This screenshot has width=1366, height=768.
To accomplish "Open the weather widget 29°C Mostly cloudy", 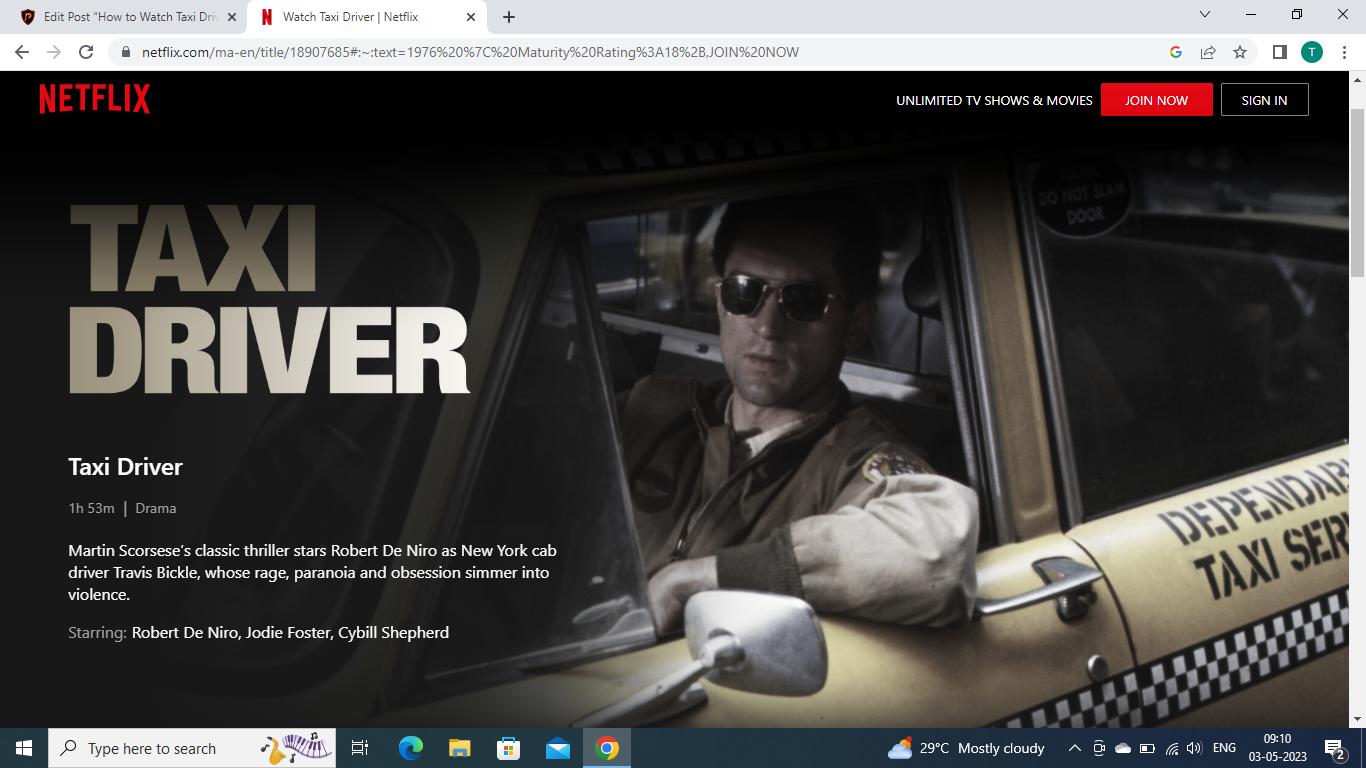I will tap(966, 748).
